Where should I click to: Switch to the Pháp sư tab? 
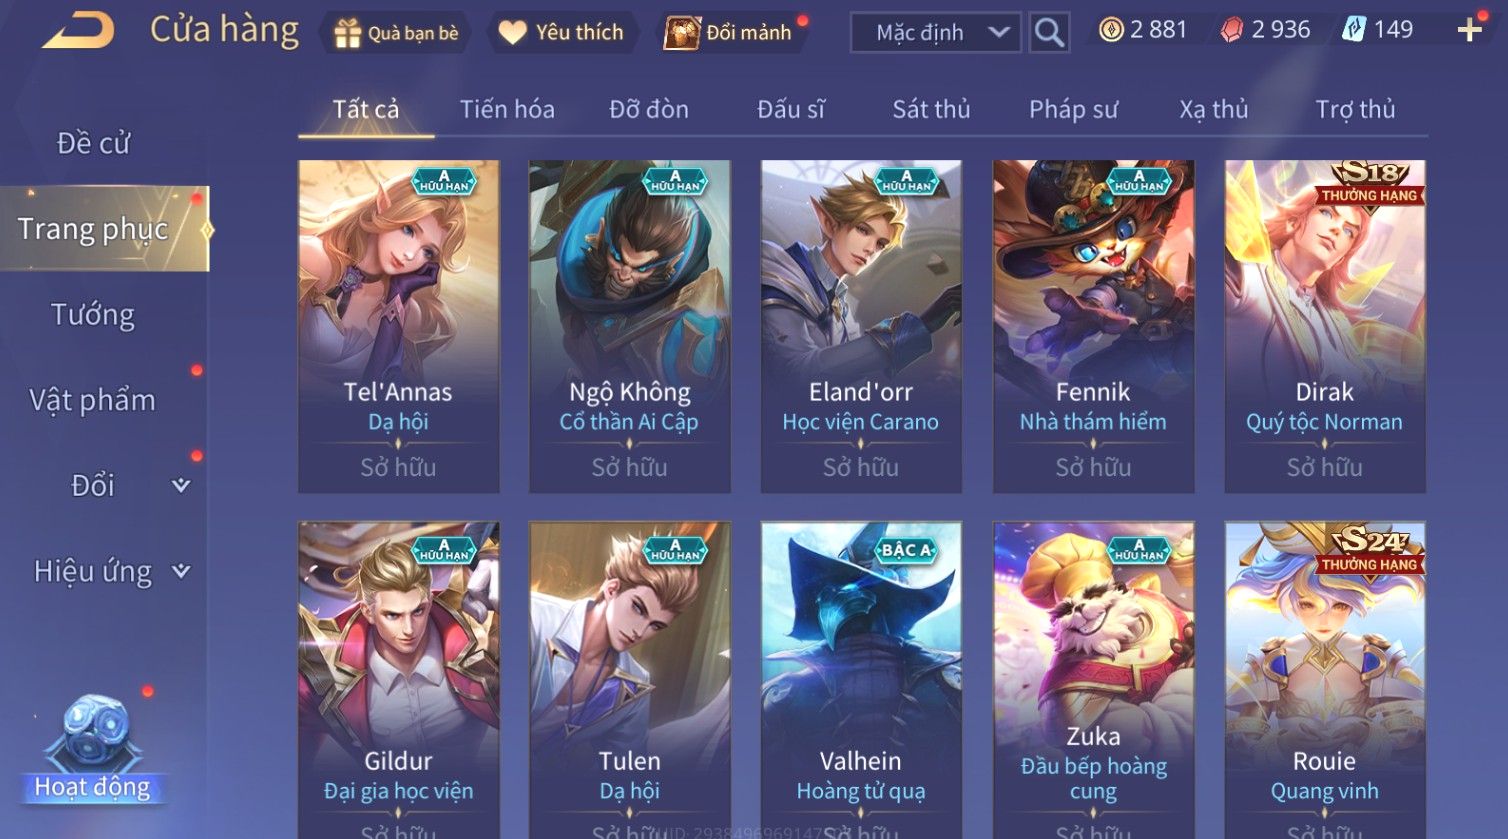(x=1073, y=109)
